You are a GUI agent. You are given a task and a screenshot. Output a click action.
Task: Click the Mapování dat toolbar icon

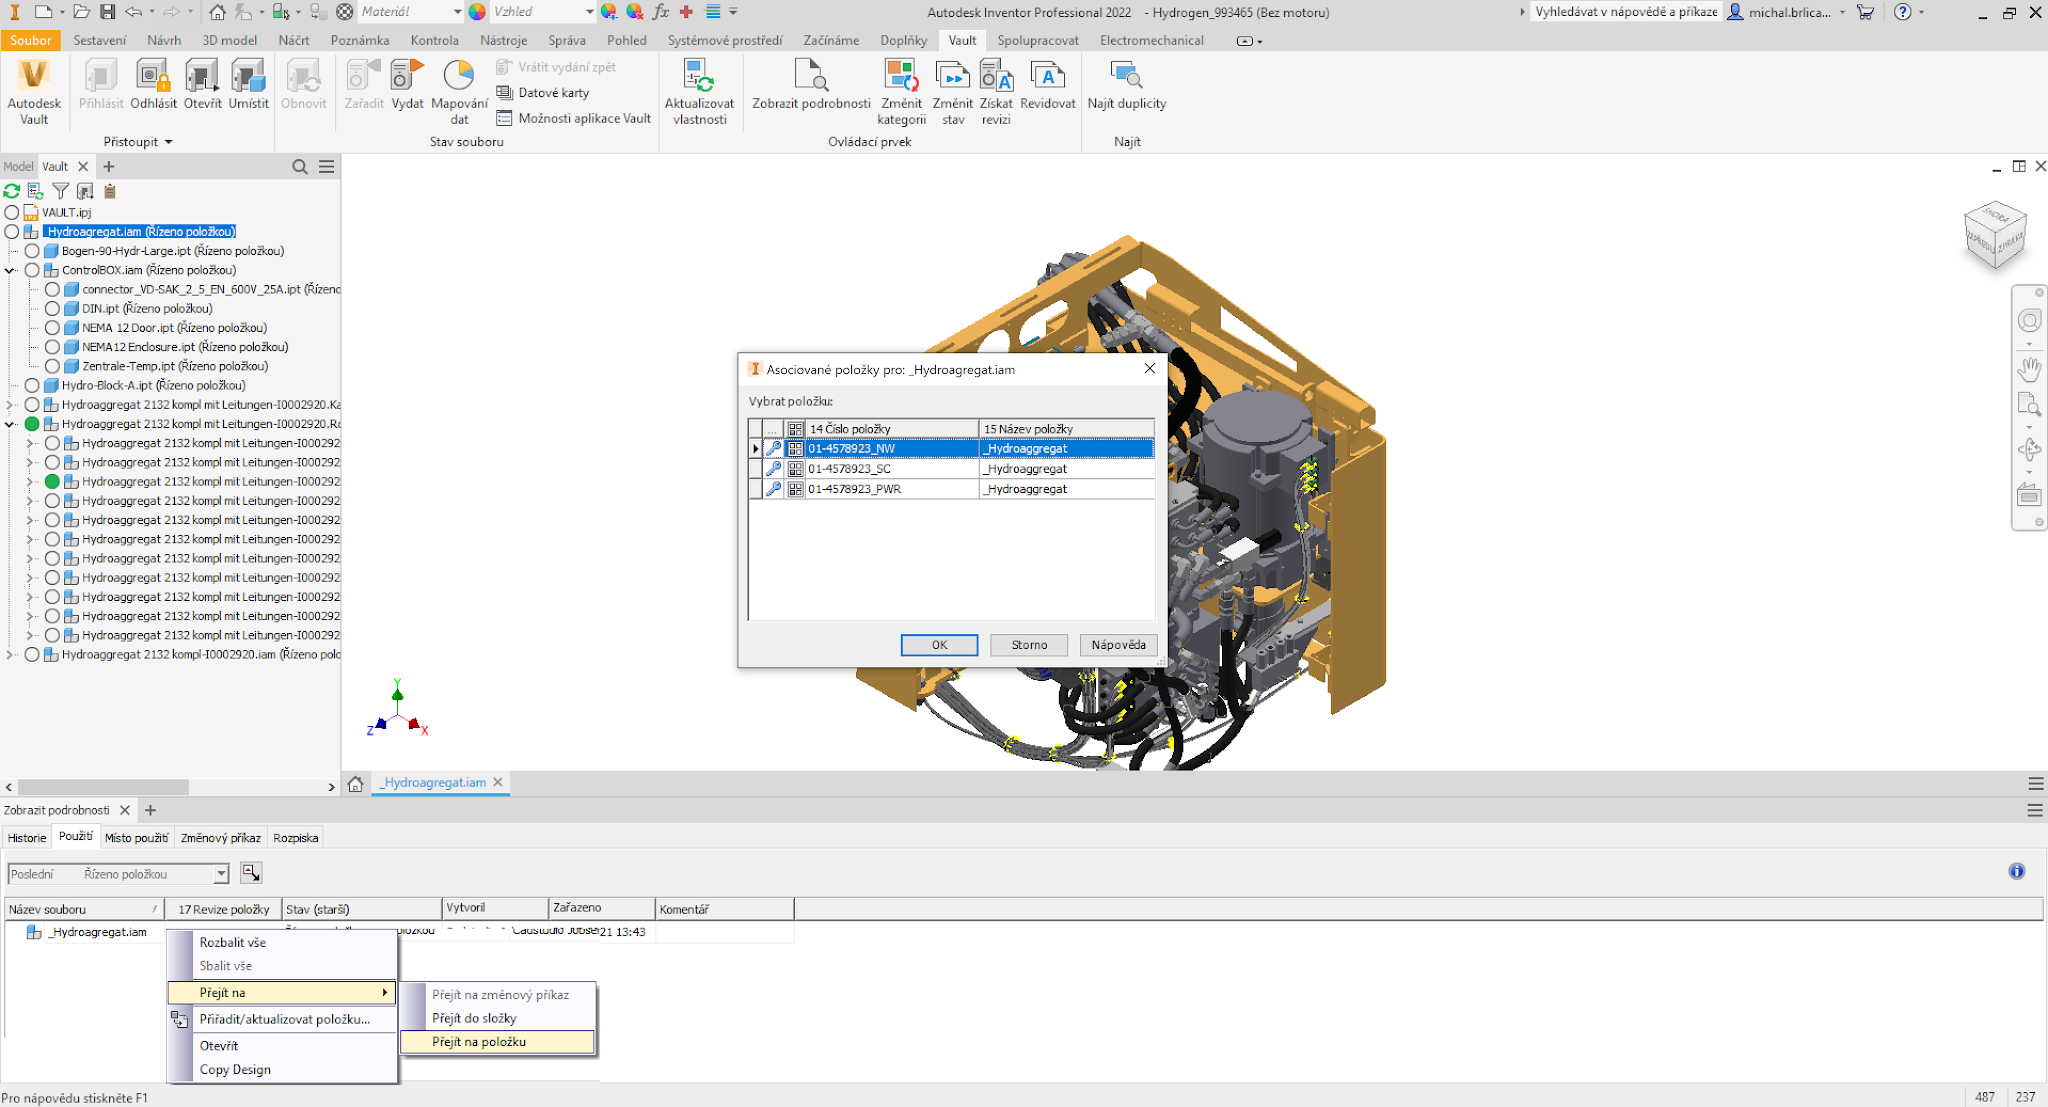pos(458,90)
